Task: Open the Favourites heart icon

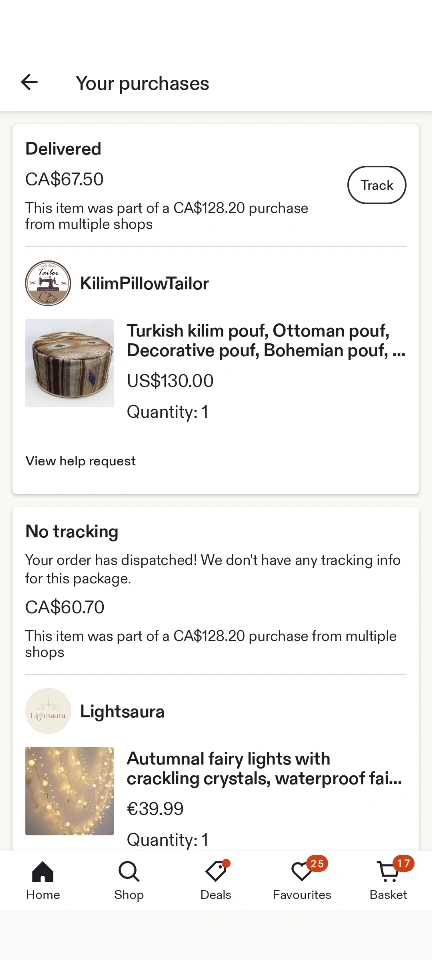Action: coord(301,871)
